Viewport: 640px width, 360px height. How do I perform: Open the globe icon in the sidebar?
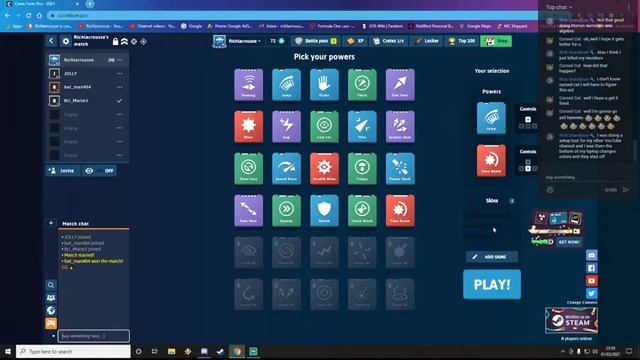51,311
